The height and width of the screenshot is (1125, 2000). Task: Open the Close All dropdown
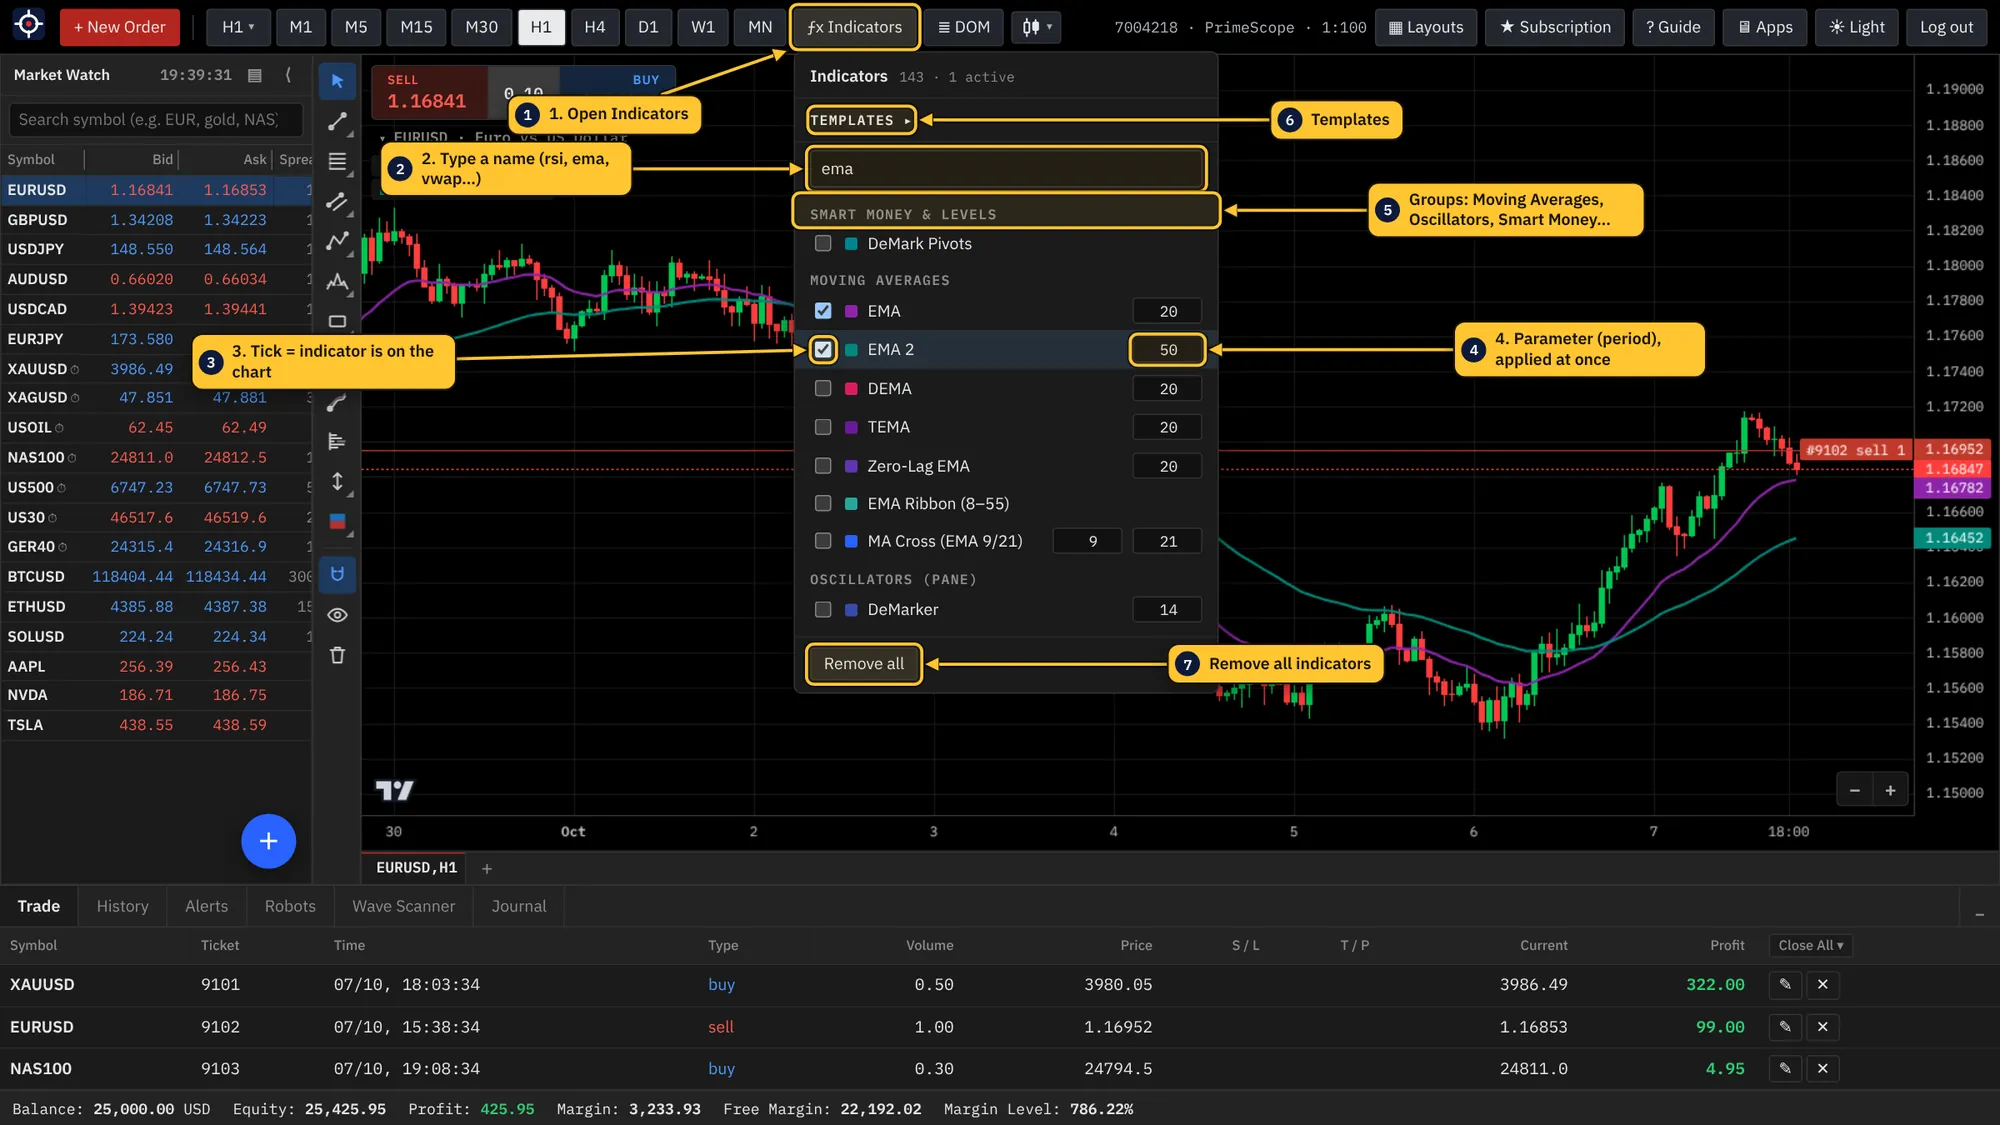coord(1810,946)
